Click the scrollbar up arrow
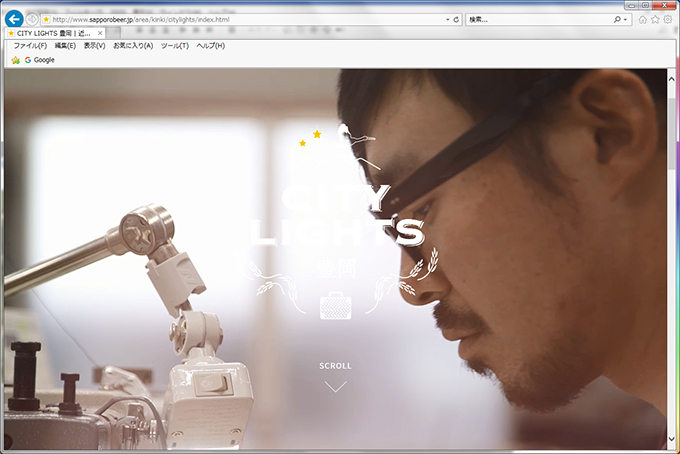The width and height of the screenshot is (680, 454). 671,79
